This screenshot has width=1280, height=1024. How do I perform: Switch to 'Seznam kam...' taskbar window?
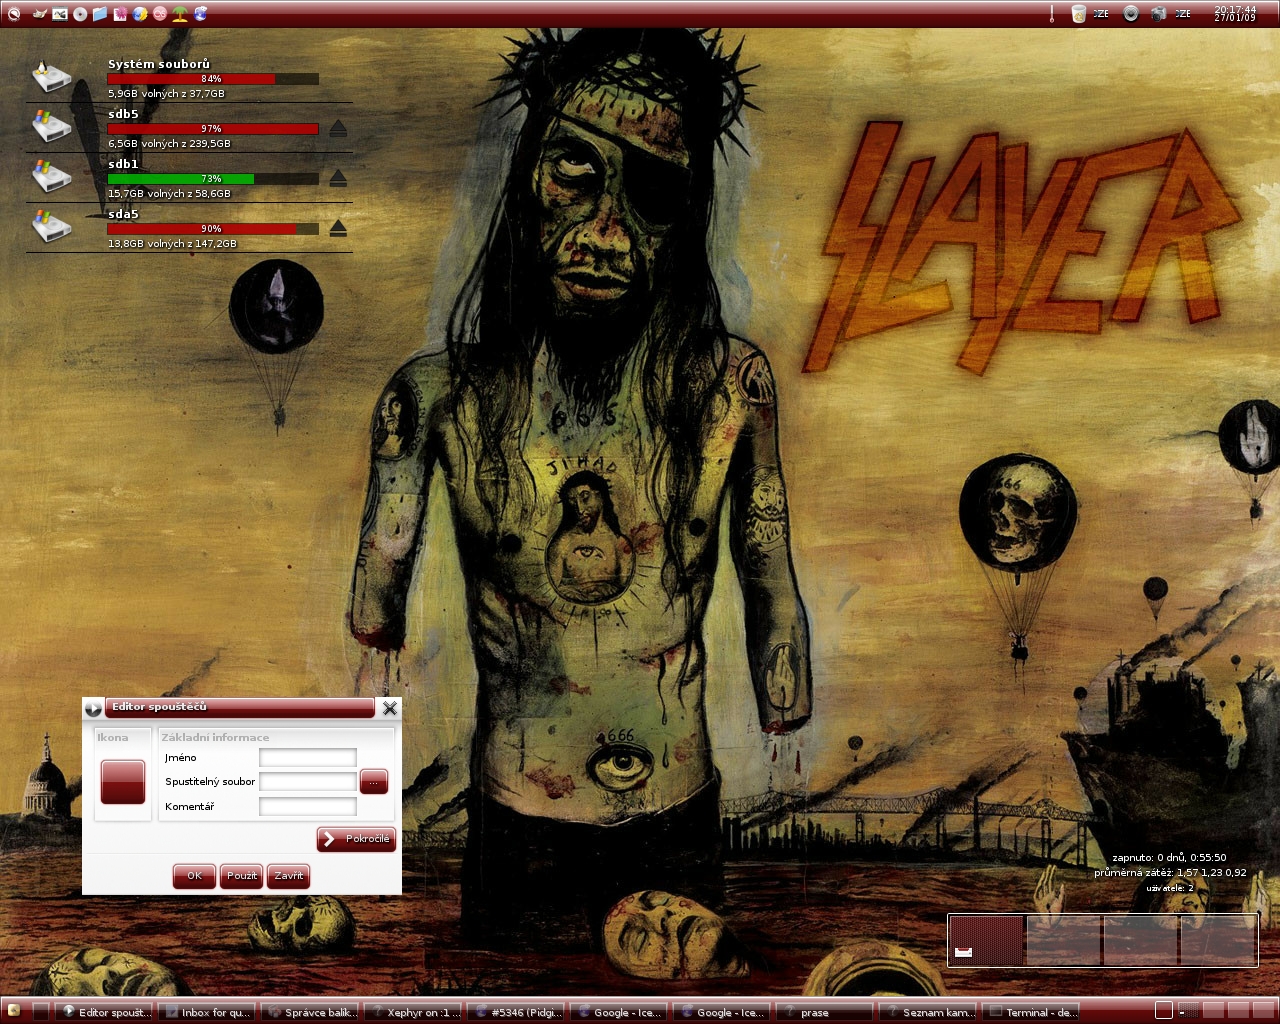coord(928,1012)
